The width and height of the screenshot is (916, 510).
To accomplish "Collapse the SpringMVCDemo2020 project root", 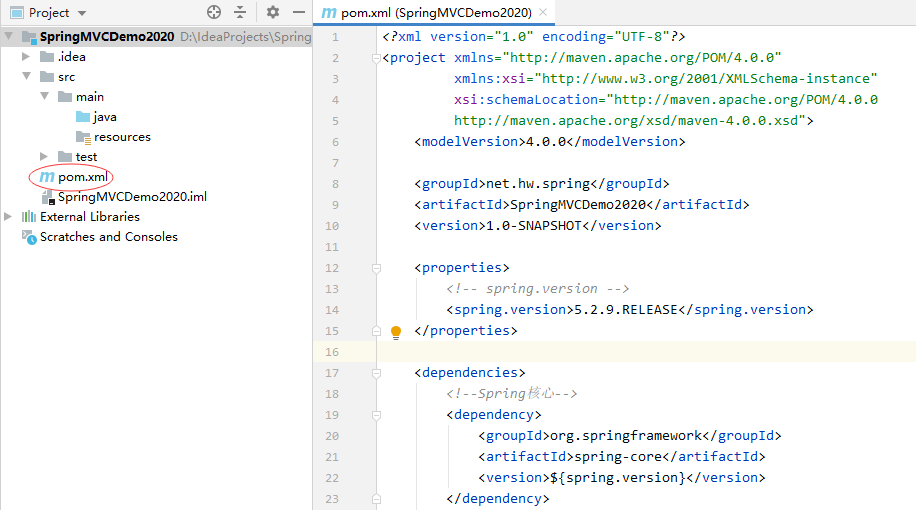I will coord(9,37).
